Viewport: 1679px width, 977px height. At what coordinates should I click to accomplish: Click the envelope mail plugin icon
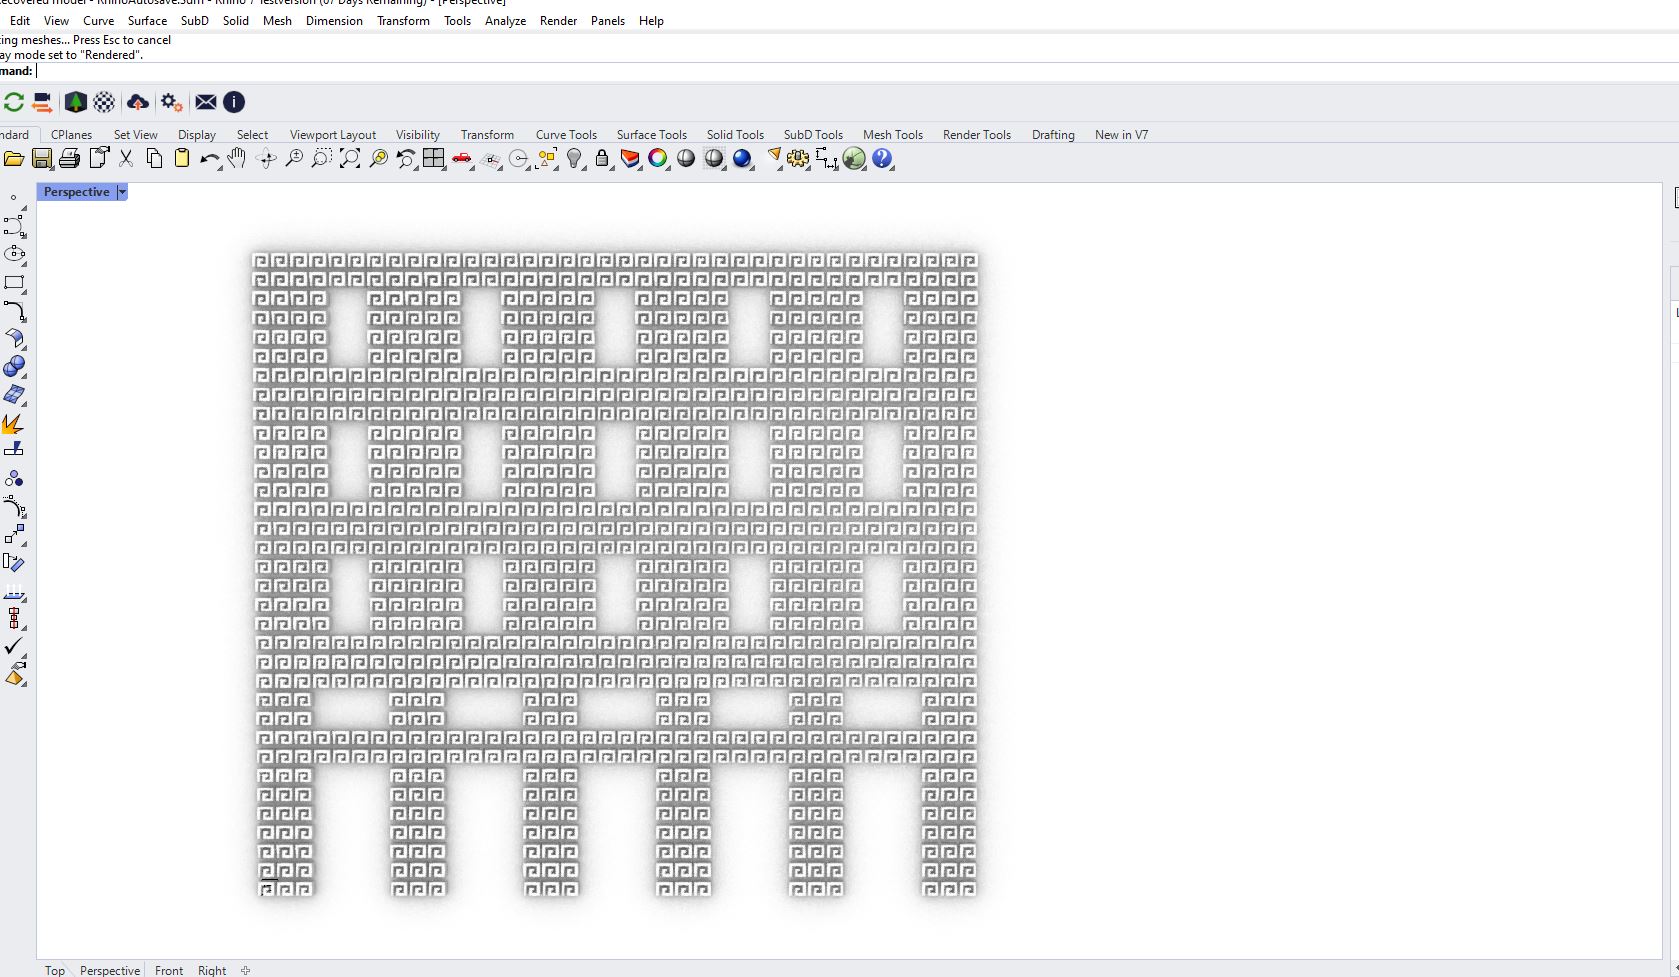coord(206,102)
